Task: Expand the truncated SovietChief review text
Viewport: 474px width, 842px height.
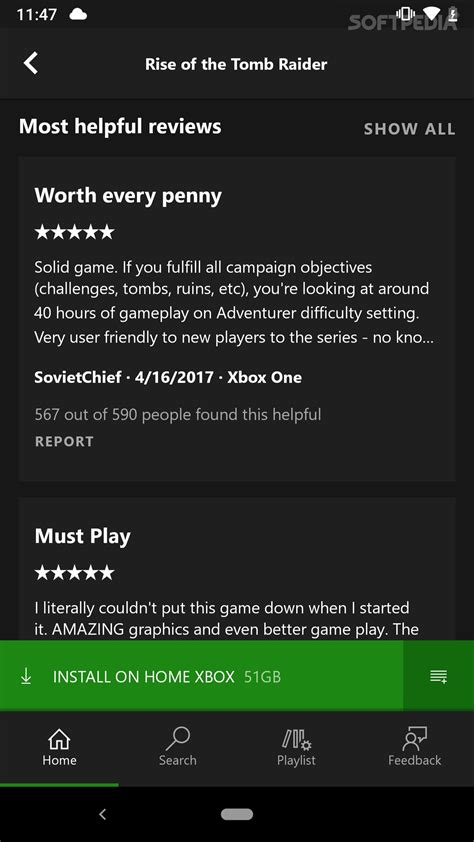Action: pos(232,303)
